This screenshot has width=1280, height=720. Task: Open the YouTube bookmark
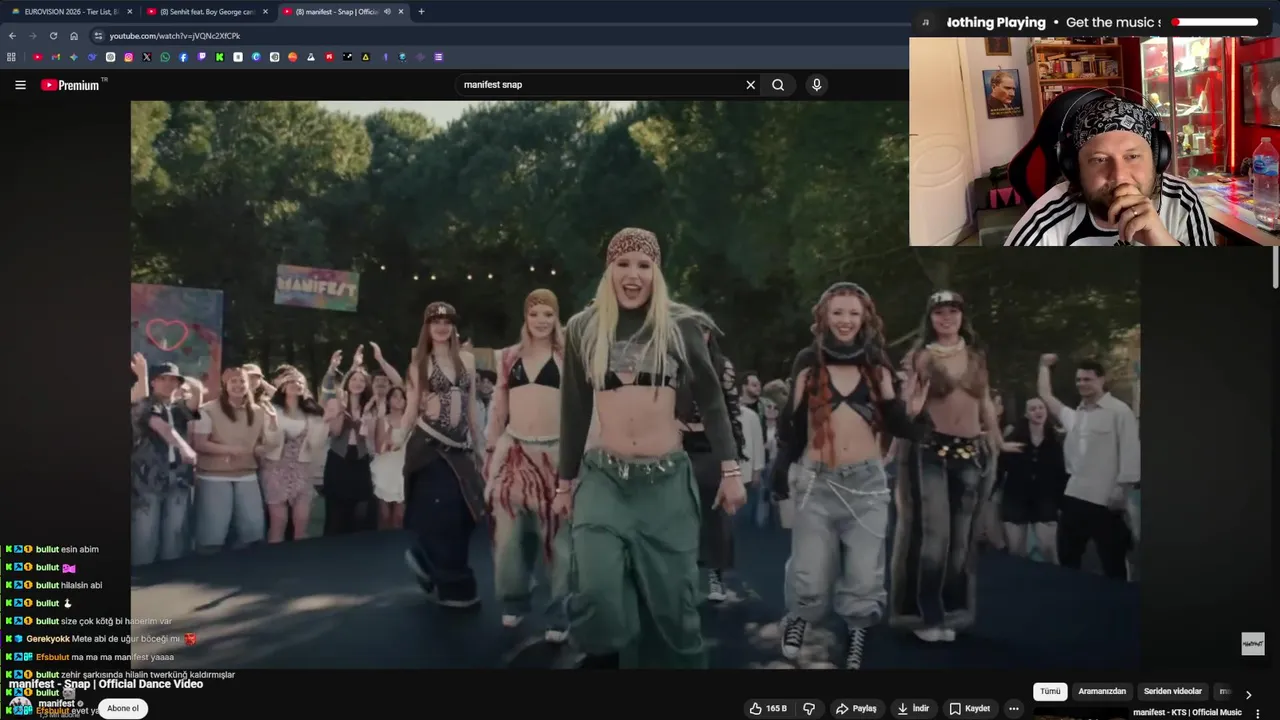[x=38, y=57]
